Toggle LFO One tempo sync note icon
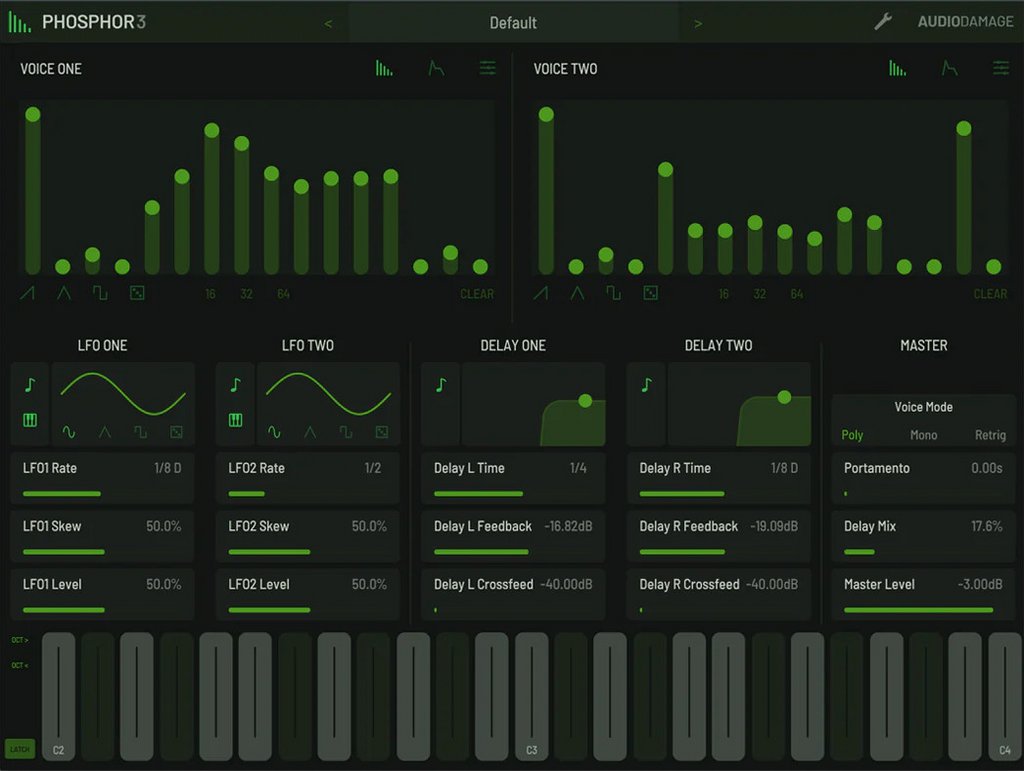1024x771 pixels. pyautogui.click(x=30, y=385)
